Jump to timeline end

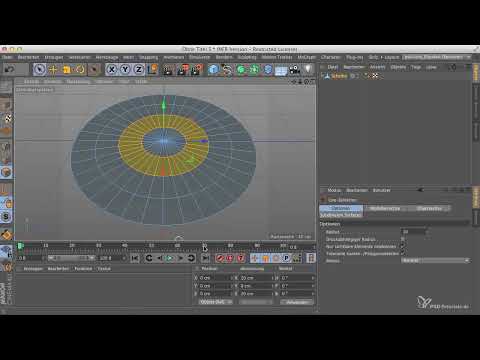point(206,258)
